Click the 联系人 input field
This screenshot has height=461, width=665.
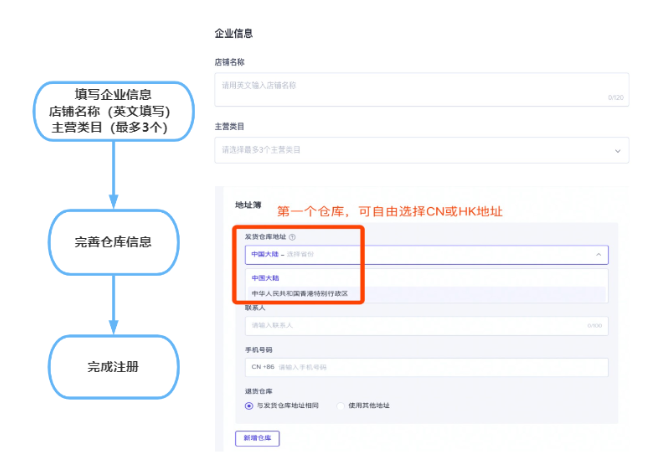[x=427, y=326]
